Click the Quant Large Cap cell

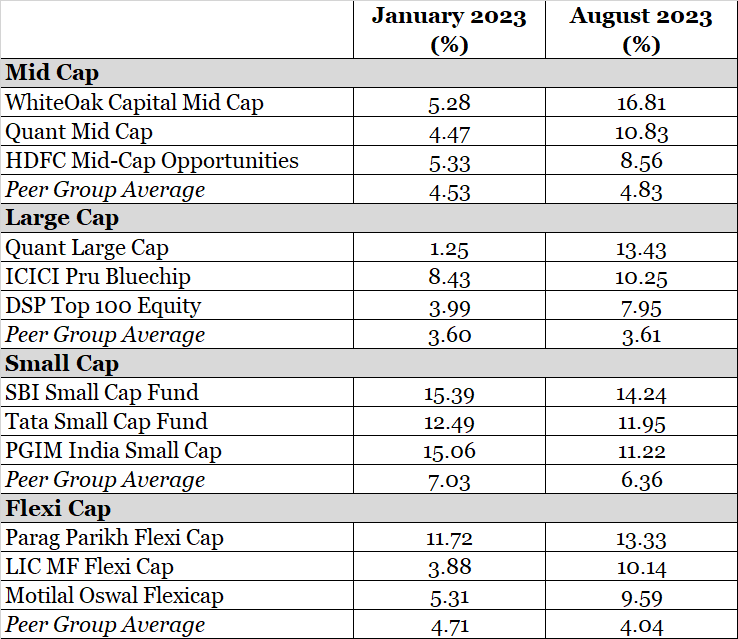tap(87, 247)
